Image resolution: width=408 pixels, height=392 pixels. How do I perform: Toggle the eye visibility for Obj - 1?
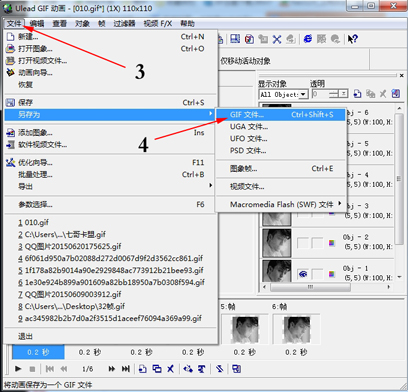point(303,274)
